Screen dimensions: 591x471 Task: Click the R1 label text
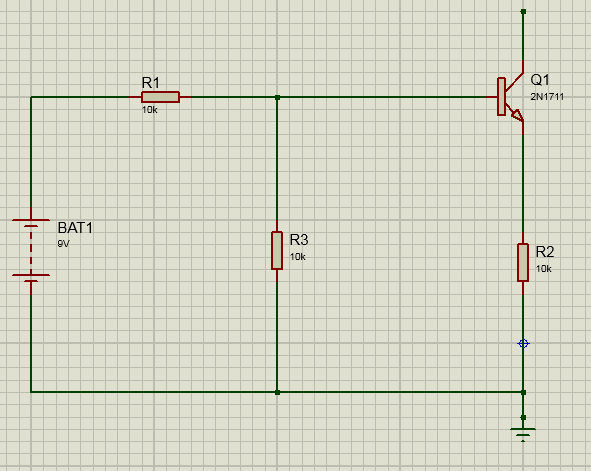[151, 83]
